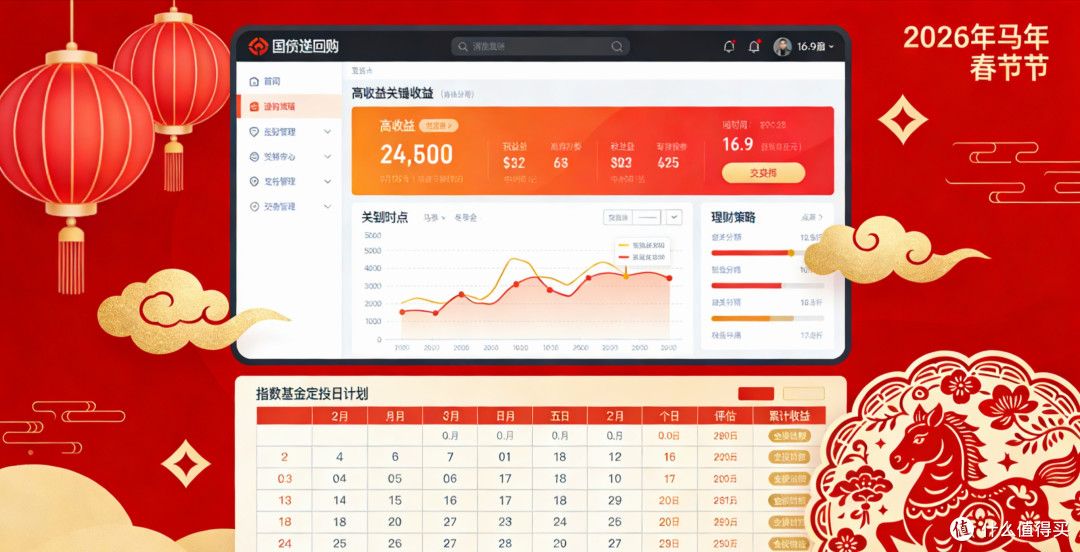Screen dimensions: 1080x552
Task: Click gold button in calendar row starting 24
Action: tap(789, 544)
